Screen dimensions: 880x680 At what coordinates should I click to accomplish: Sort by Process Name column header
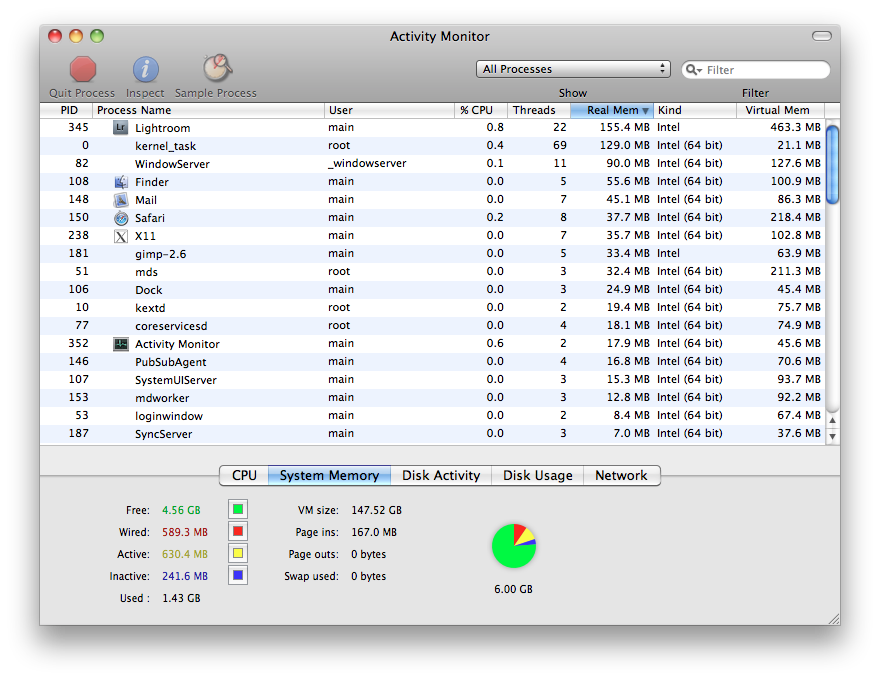[208, 110]
